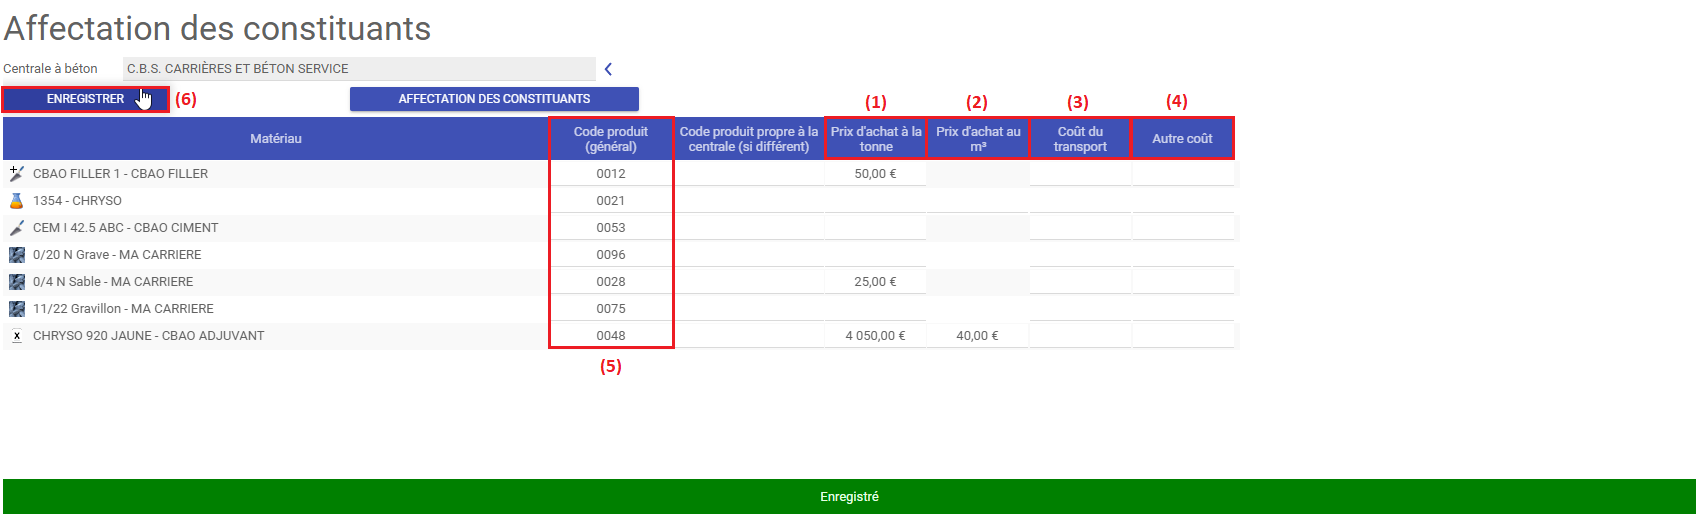Edit price per m³ 40,00 €

978,335
